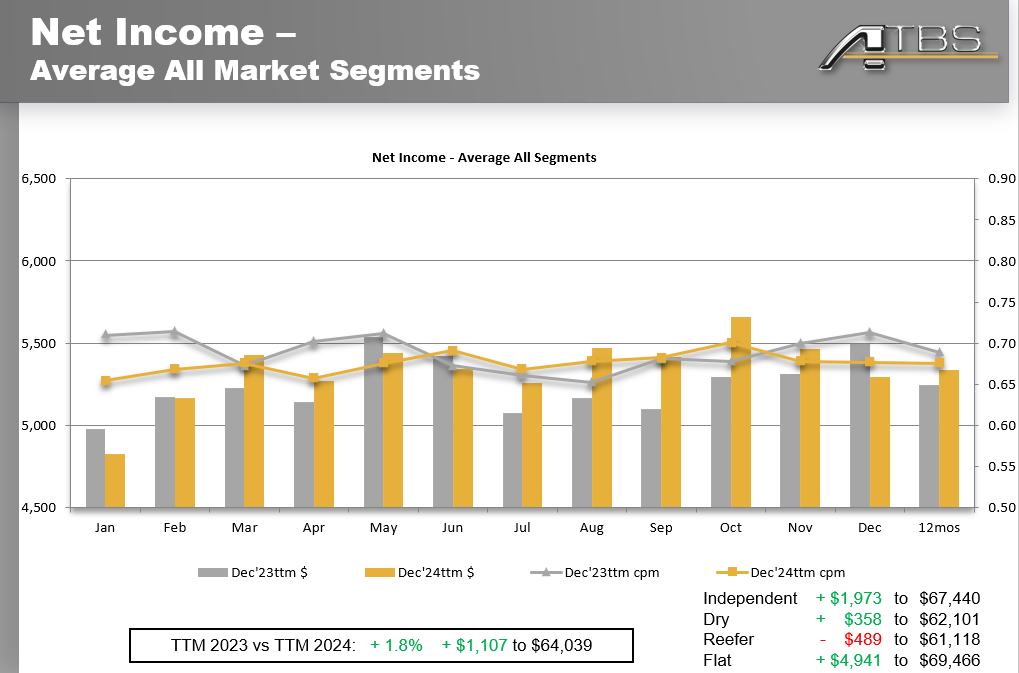1019x673 pixels.
Task: Expand the Independent segment row
Action: click(x=752, y=598)
